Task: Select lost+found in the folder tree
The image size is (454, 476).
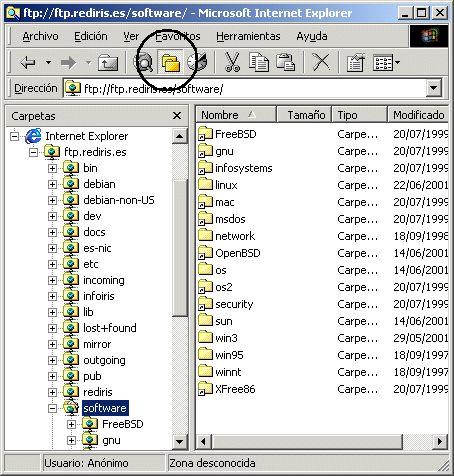Action: 110,328
